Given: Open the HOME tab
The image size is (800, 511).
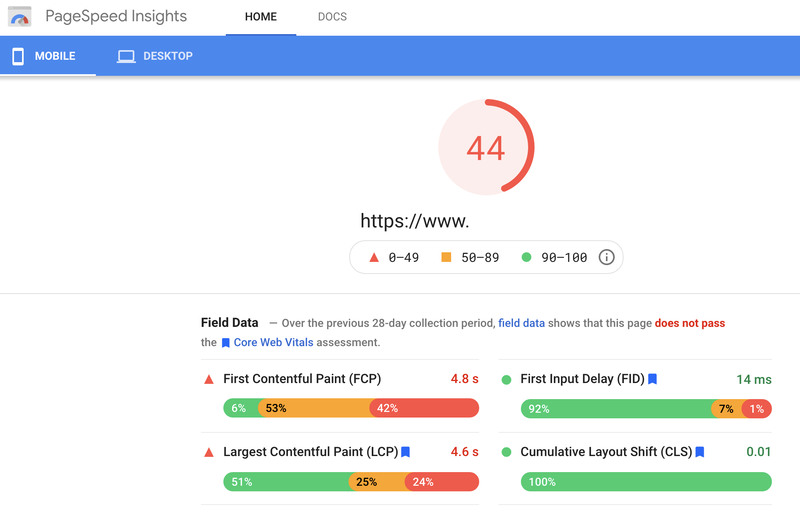Looking at the screenshot, I should pyautogui.click(x=261, y=17).
